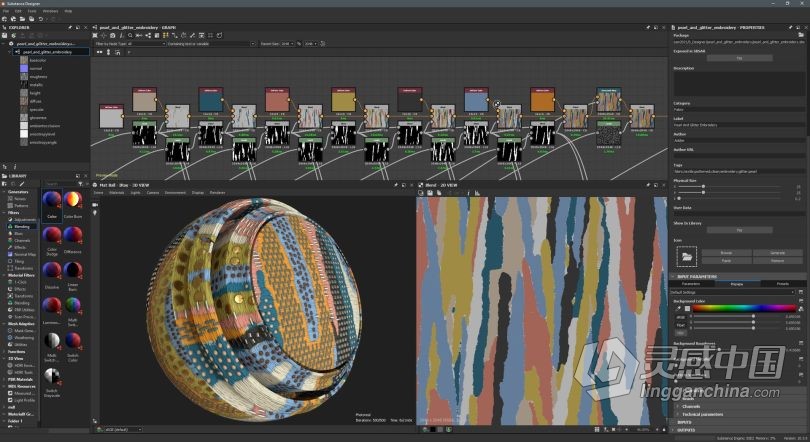
Task: Select Noises in the Library tree
Action: pos(20,199)
